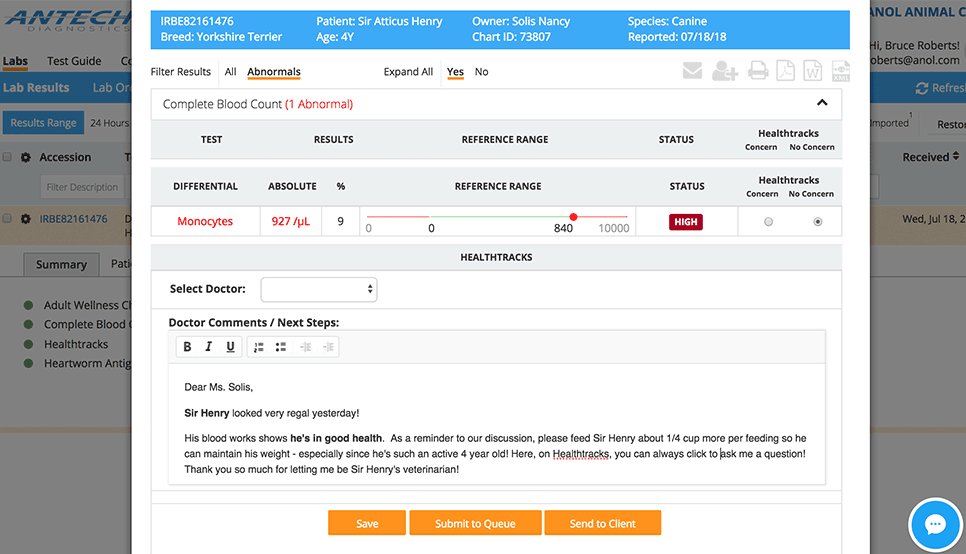966x554 pixels.
Task: Export report as XML file
Action: coord(841,71)
